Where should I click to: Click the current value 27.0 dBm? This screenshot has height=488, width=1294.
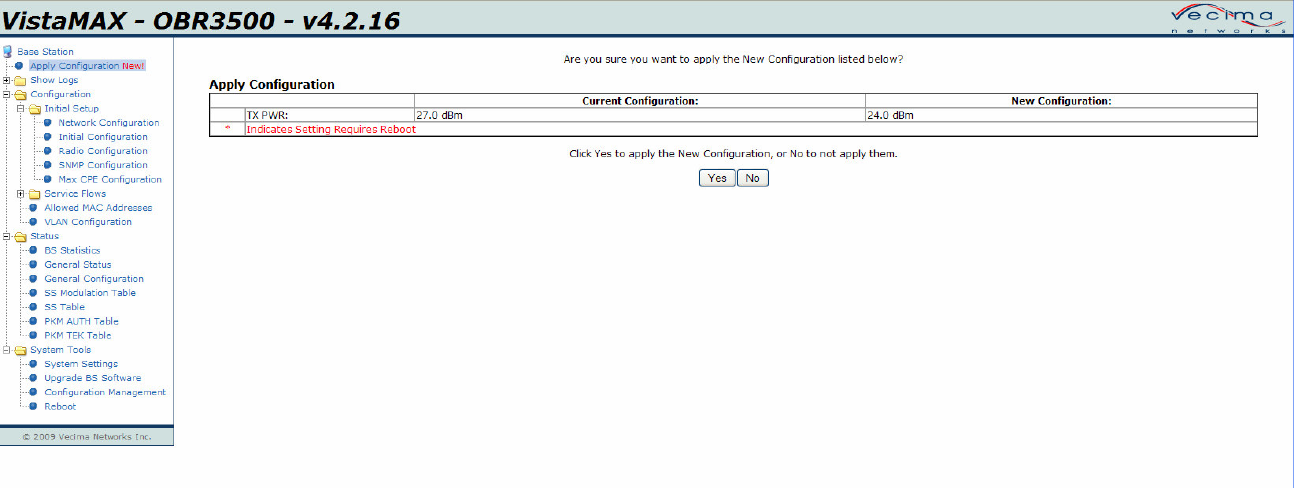[441, 116]
